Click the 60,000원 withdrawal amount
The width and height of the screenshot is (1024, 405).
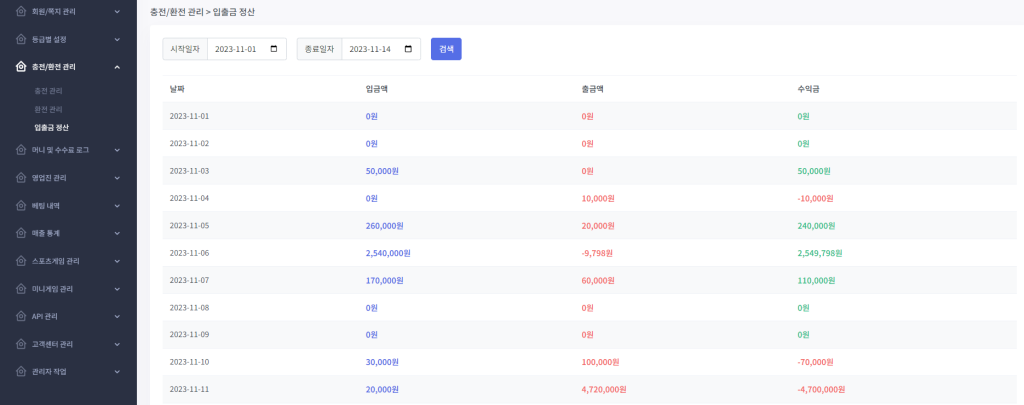tap(598, 281)
